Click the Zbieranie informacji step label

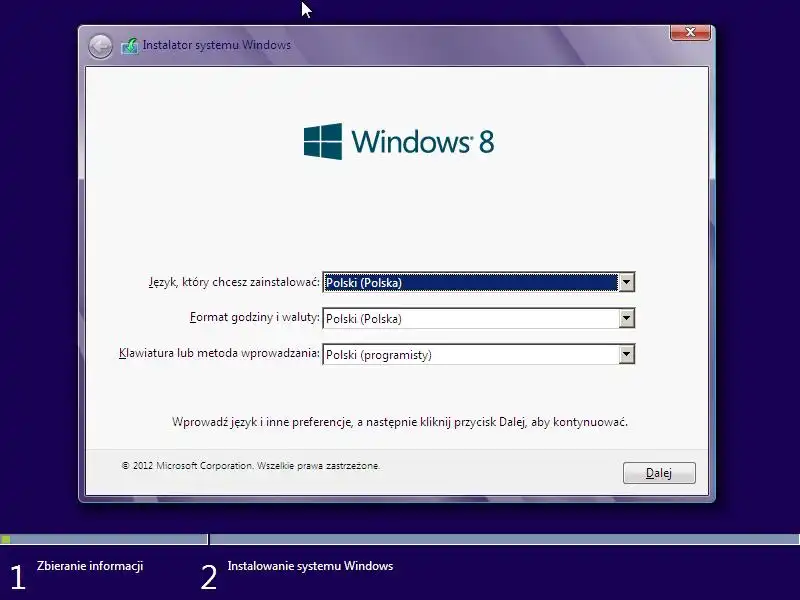pyautogui.click(x=90, y=566)
